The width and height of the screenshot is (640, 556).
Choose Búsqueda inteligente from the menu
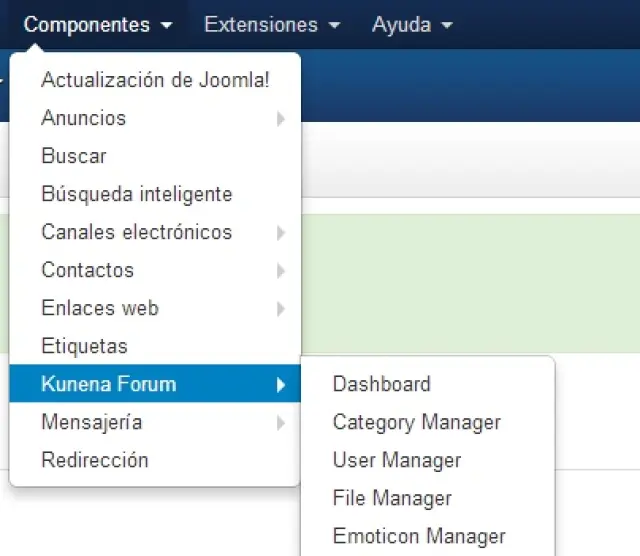tap(137, 194)
